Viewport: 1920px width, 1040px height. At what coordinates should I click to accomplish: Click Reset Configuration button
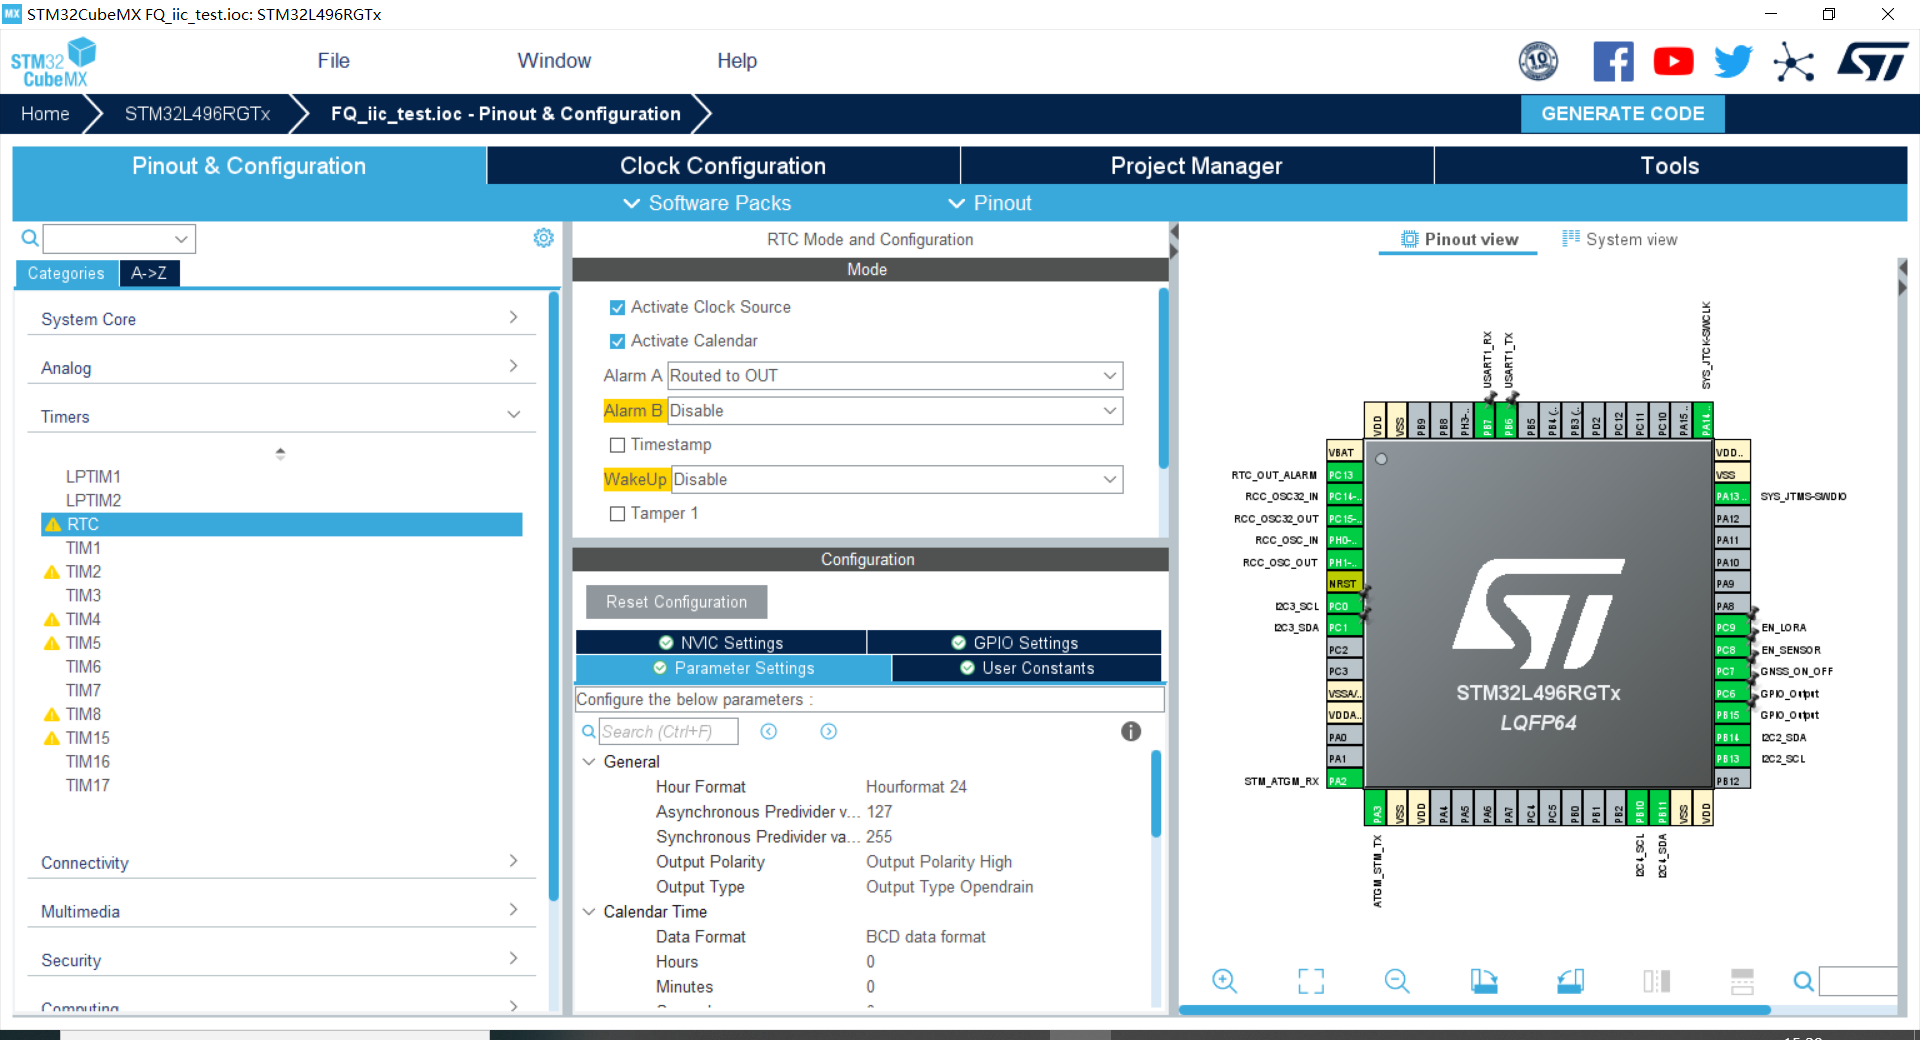coord(676,602)
